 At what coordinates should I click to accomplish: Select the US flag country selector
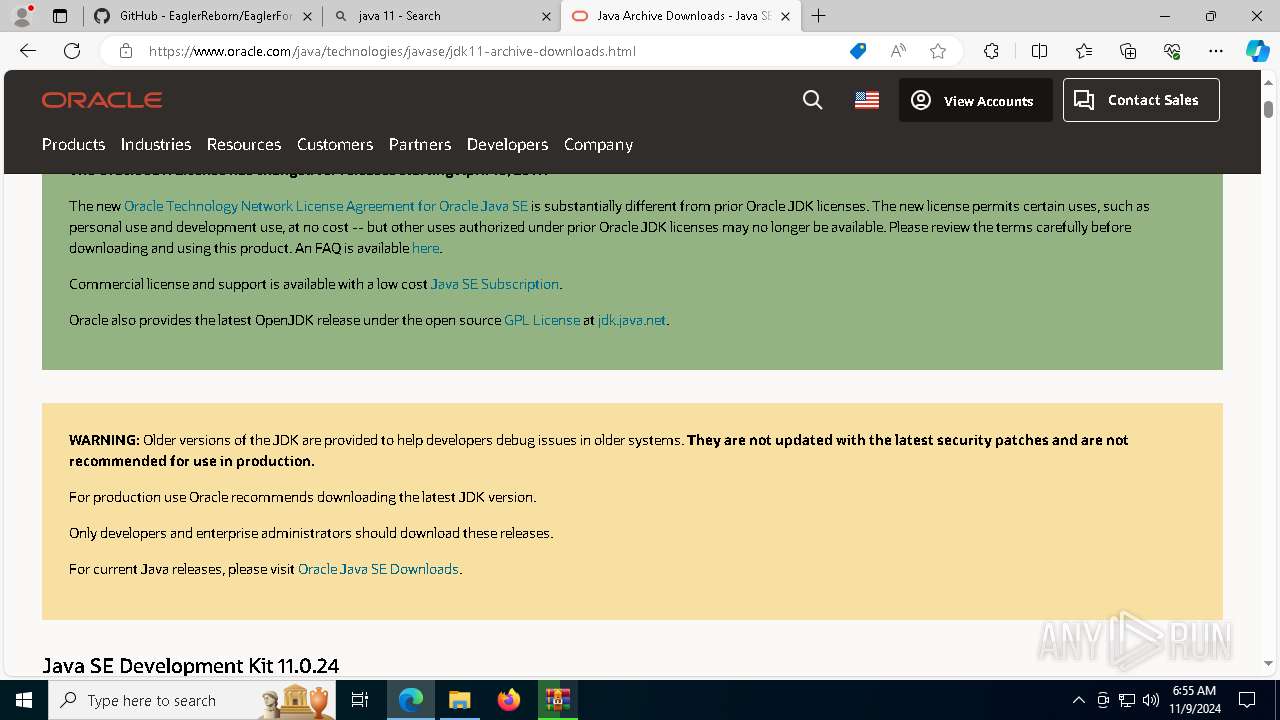tap(867, 100)
